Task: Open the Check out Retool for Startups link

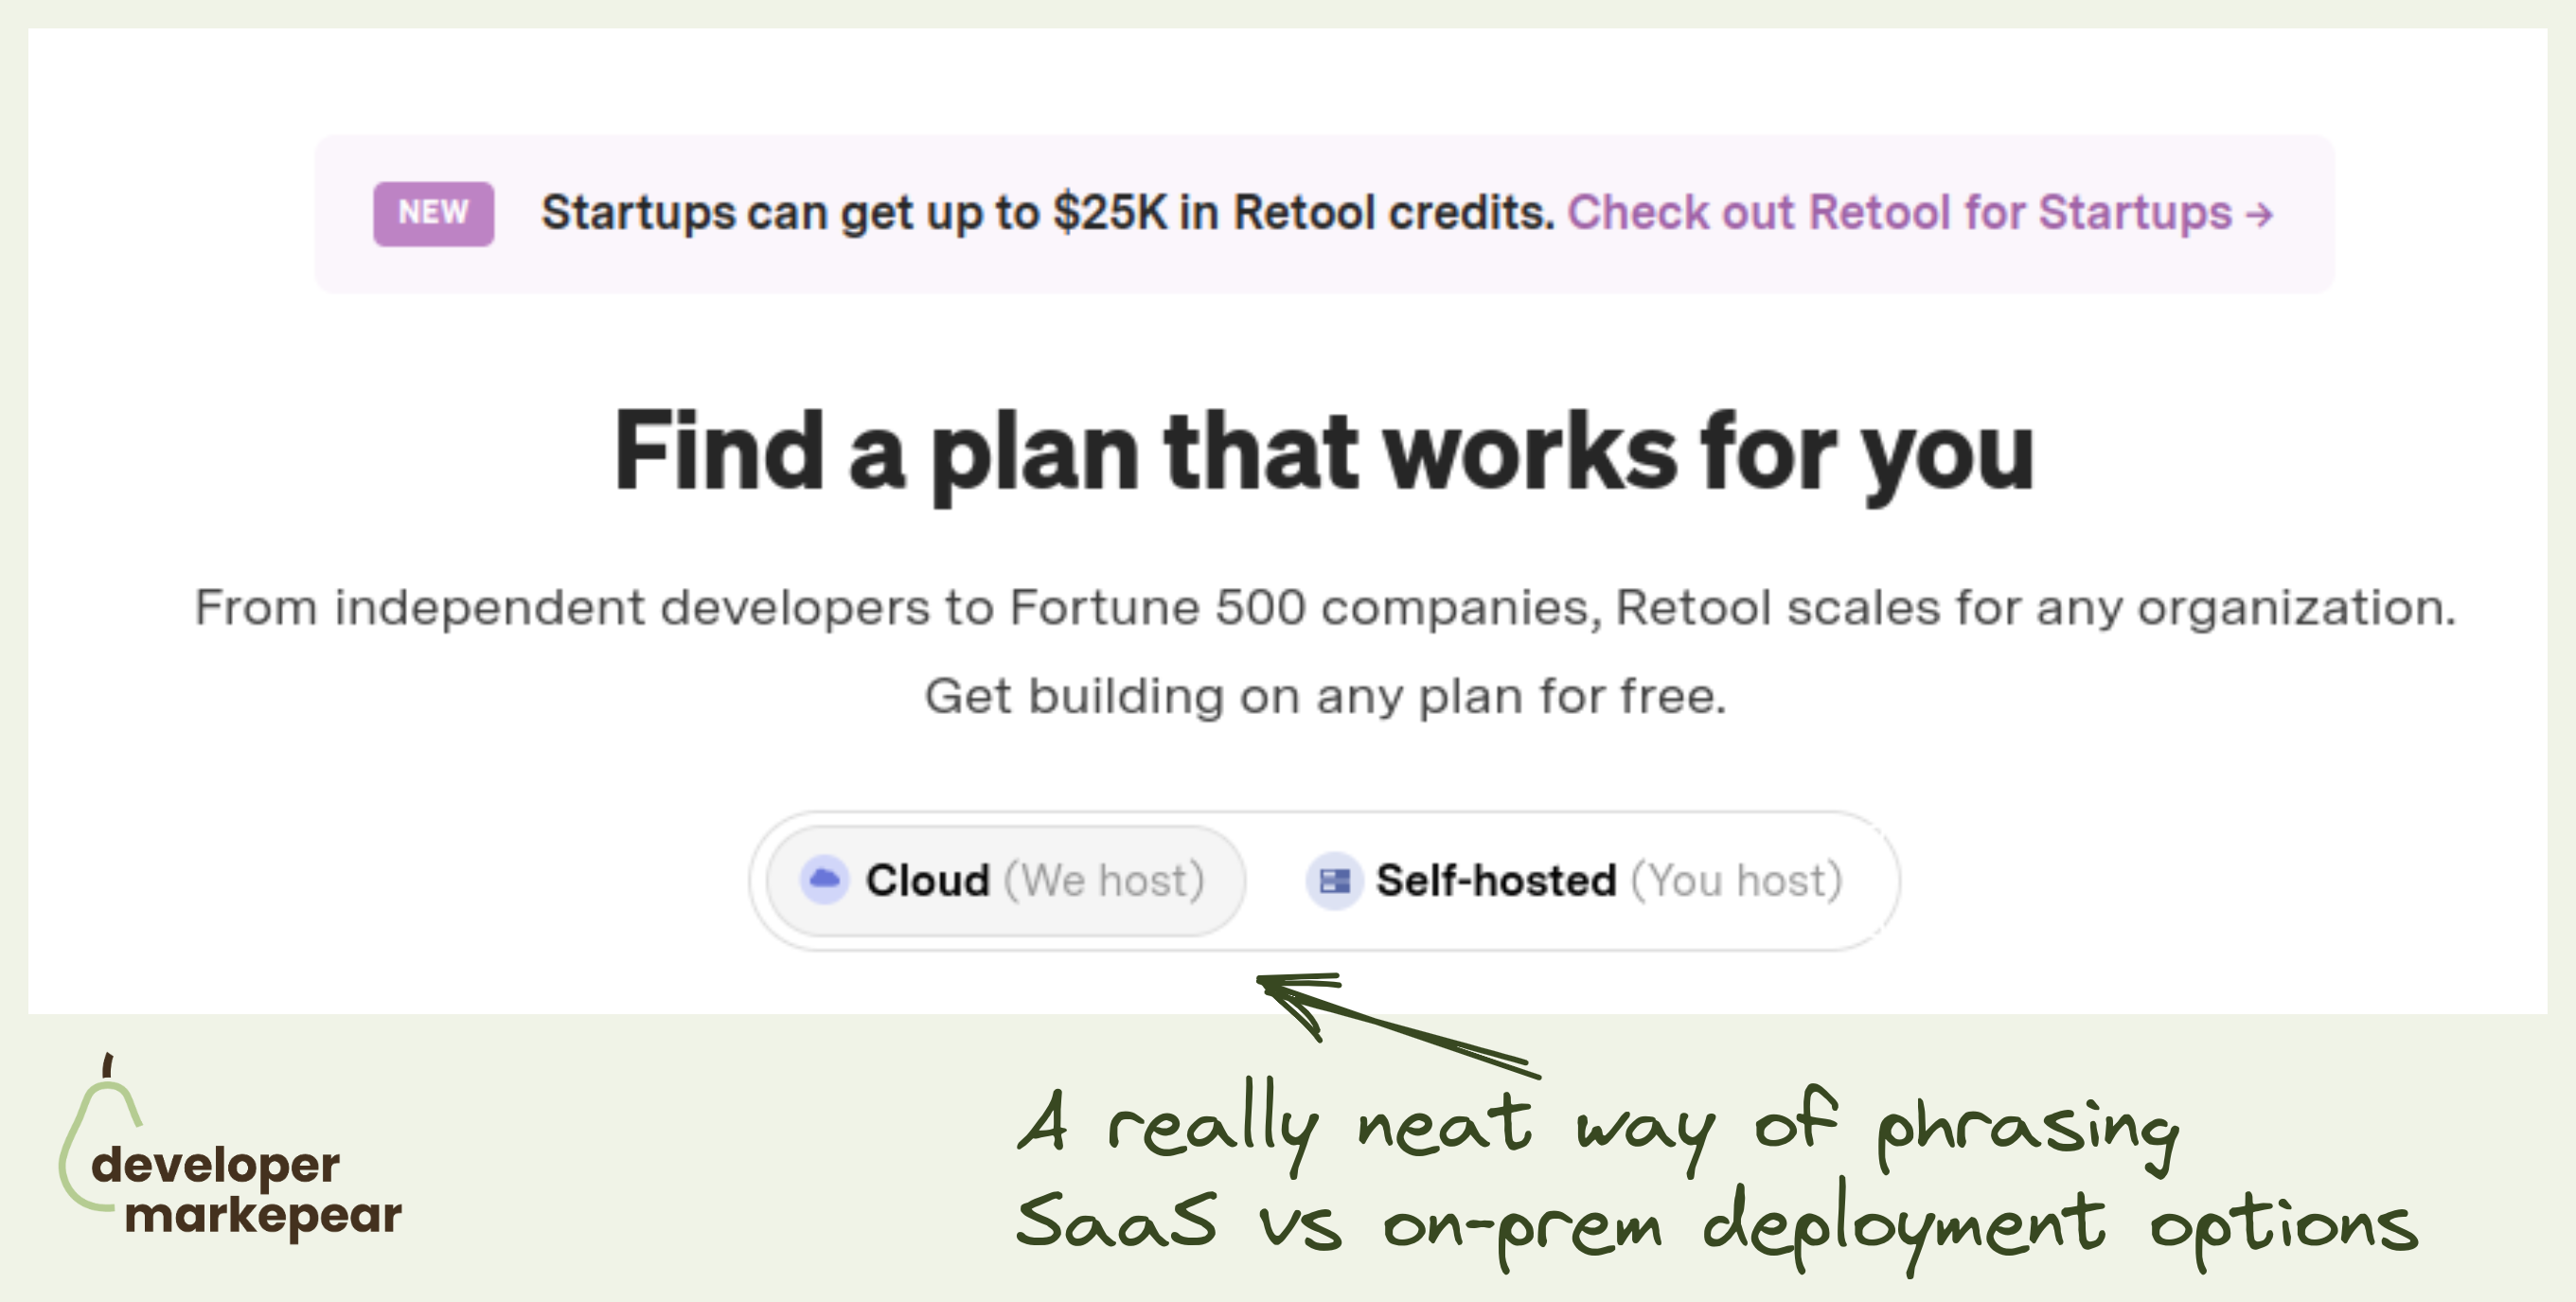Action: [x=1900, y=213]
